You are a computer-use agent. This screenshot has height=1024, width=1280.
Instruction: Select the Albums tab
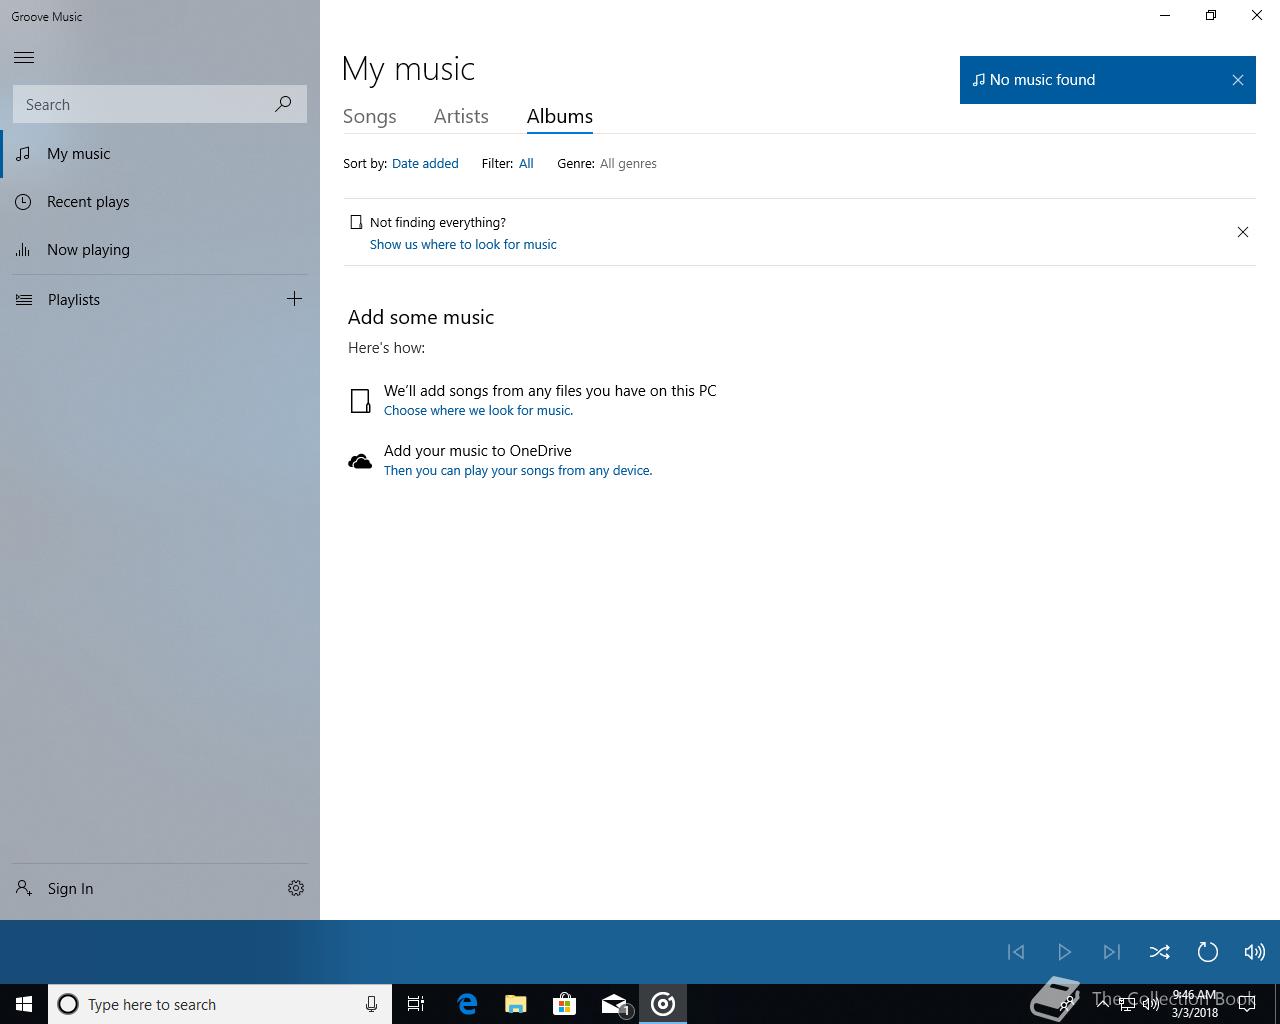coord(560,116)
